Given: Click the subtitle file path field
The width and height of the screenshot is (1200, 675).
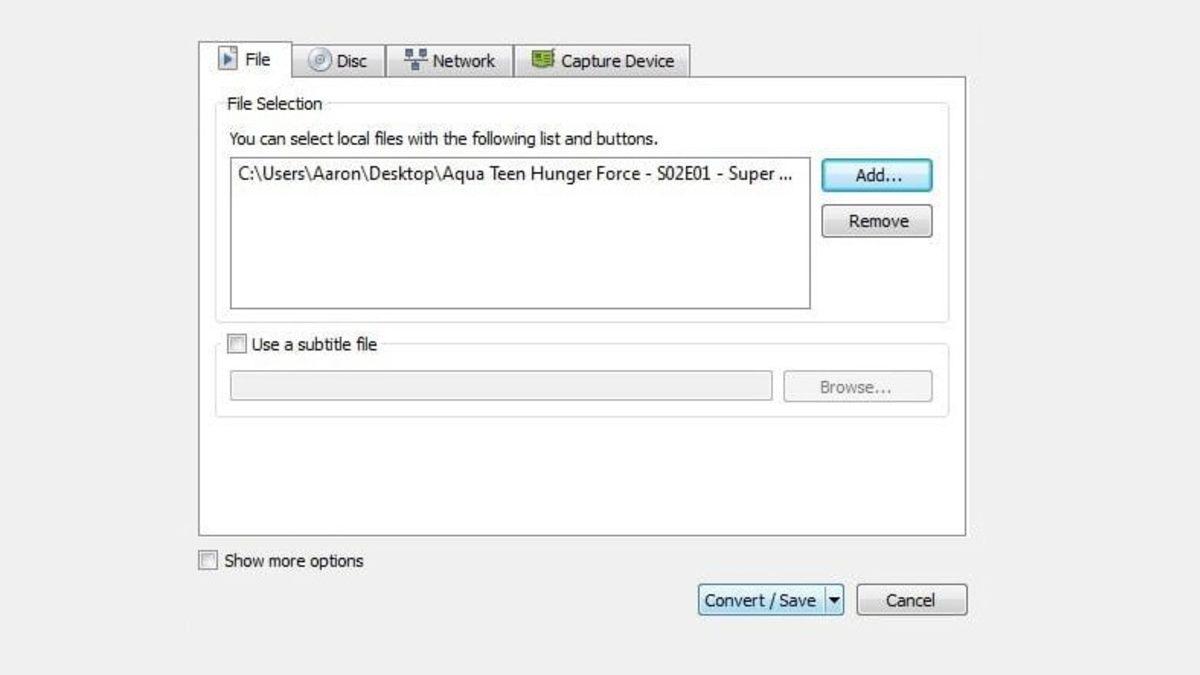Looking at the screenshot, I should click(x=500, y=386).
